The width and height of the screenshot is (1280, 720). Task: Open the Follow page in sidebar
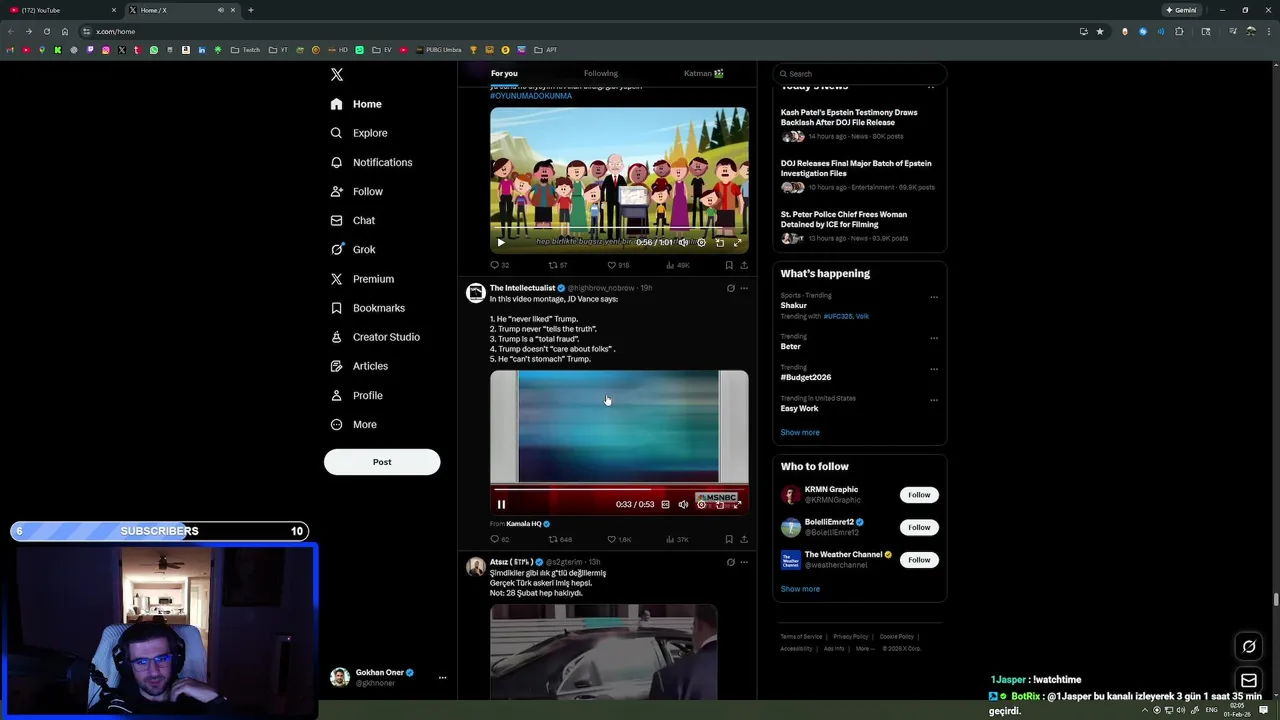[x=357, y=191]
